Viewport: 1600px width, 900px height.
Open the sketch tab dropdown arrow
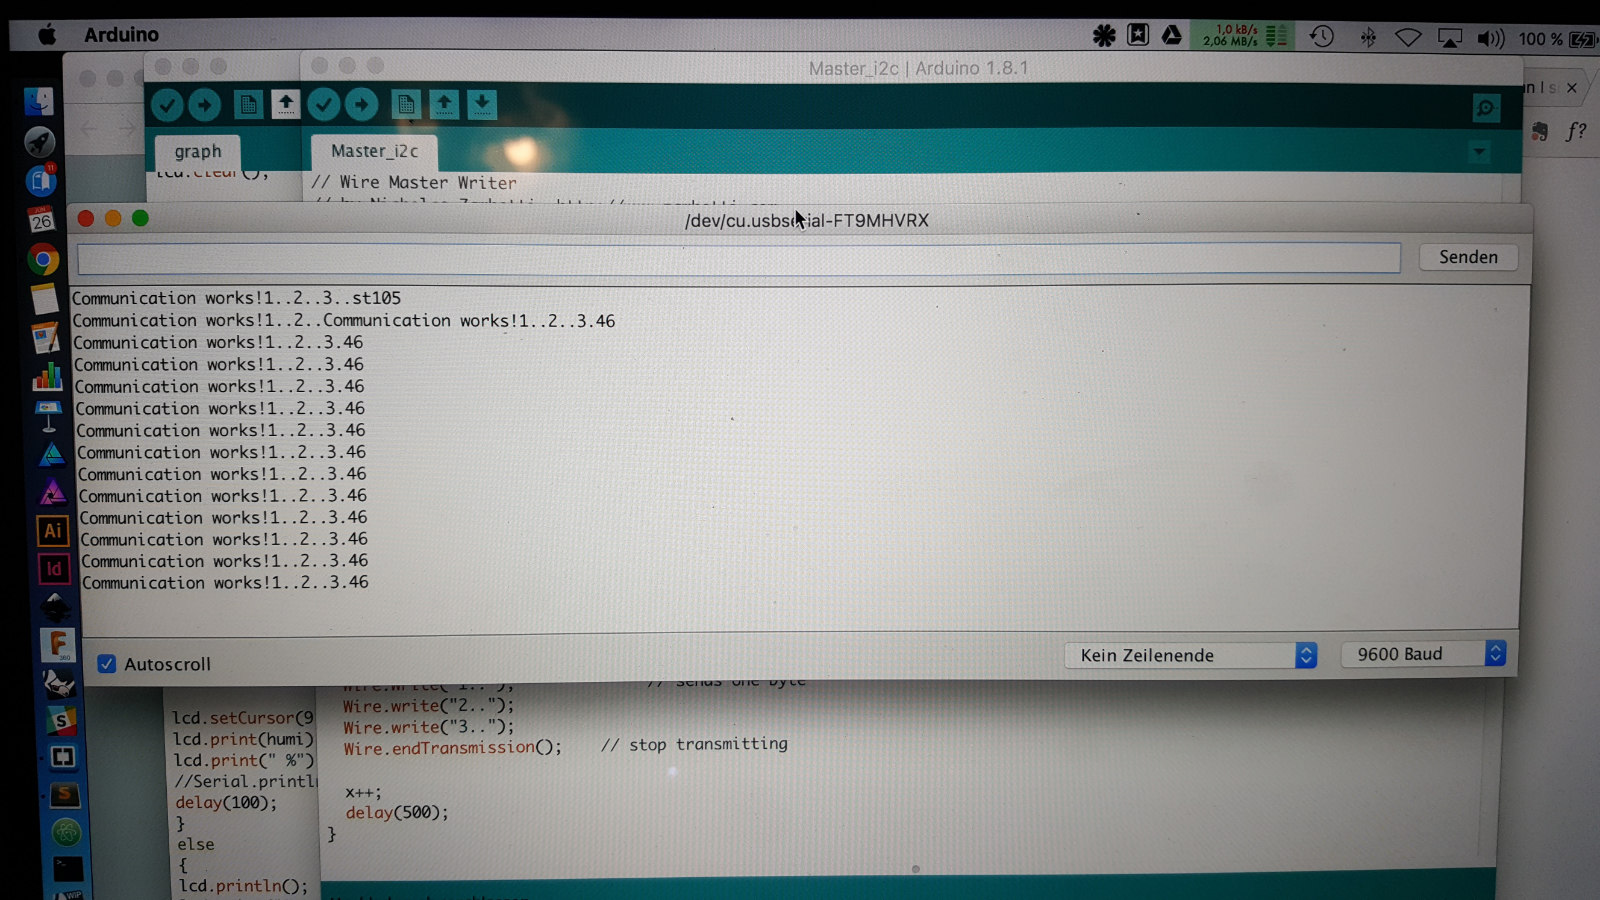pyautogui.click(x=1479, y=152)
